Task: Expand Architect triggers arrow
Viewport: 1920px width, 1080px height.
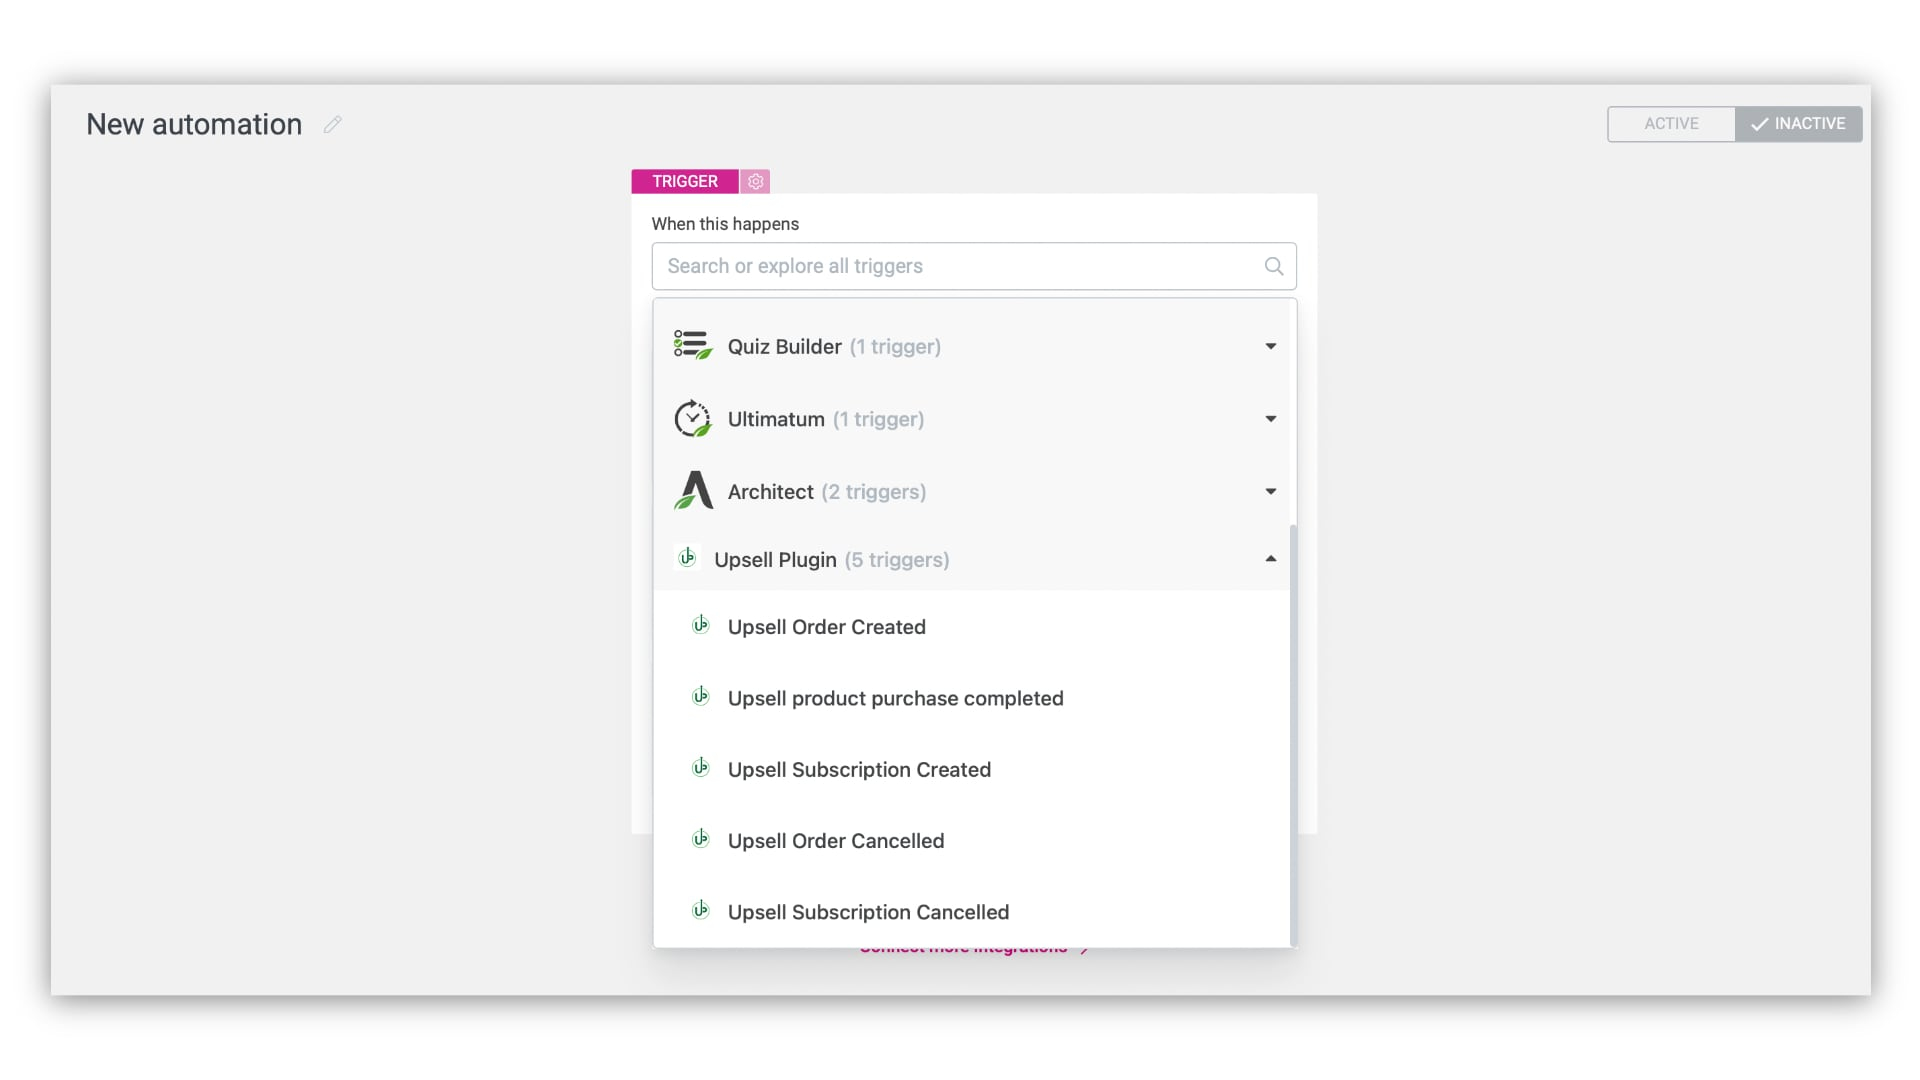Action: (x=1270, y=491)
